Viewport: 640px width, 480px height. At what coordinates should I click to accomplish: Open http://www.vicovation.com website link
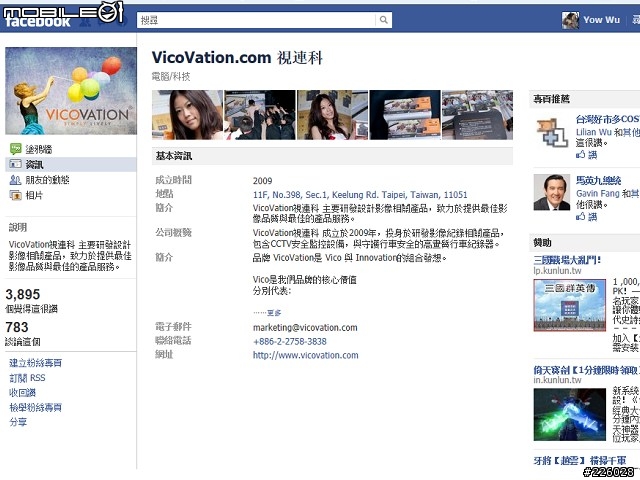click(x=306, y=355)
